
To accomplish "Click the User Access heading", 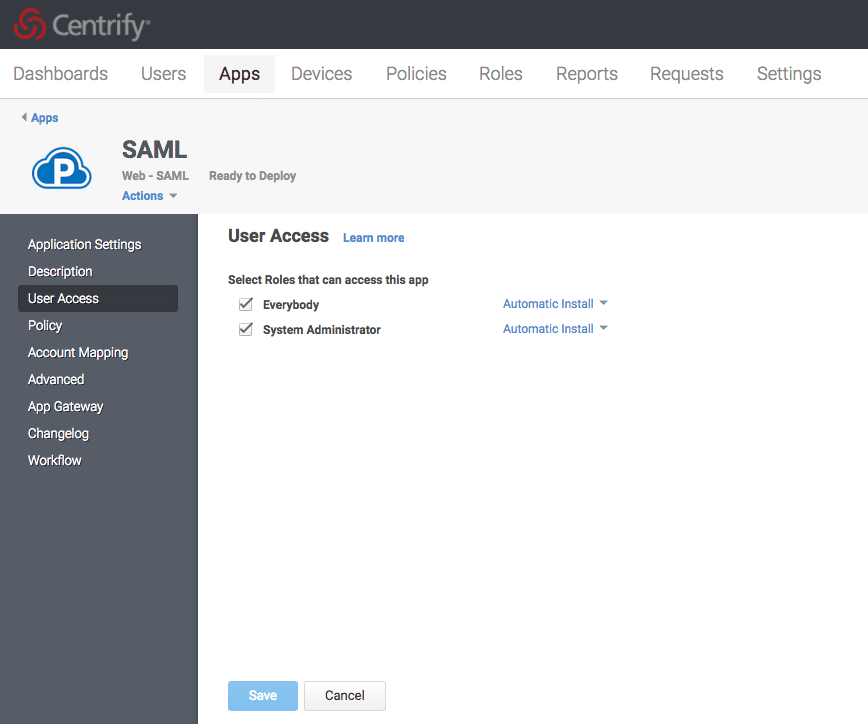I will pyautogui.click(x=278, y=236).
